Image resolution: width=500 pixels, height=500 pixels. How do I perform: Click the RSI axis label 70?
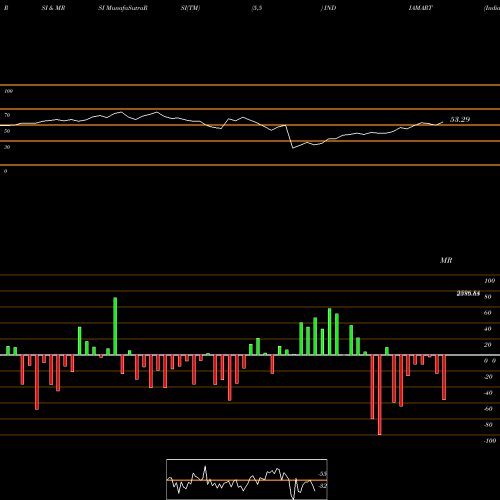7,115
